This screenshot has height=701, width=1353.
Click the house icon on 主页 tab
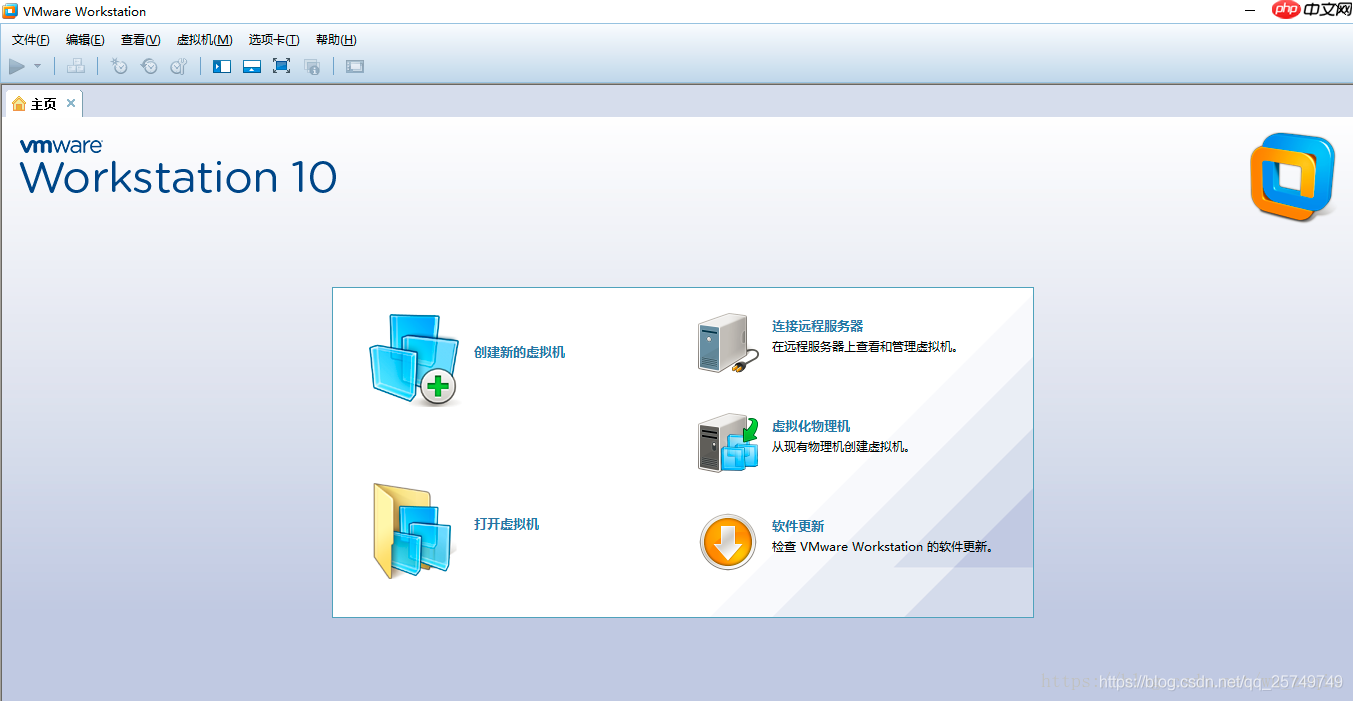[19, 104]
